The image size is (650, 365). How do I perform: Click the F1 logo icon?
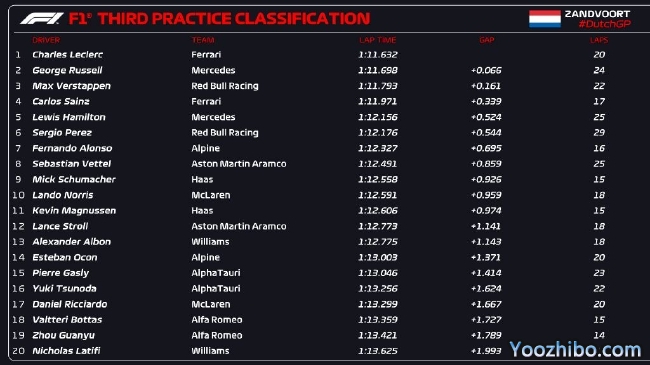pyautogui.click(x=42, y=19)
